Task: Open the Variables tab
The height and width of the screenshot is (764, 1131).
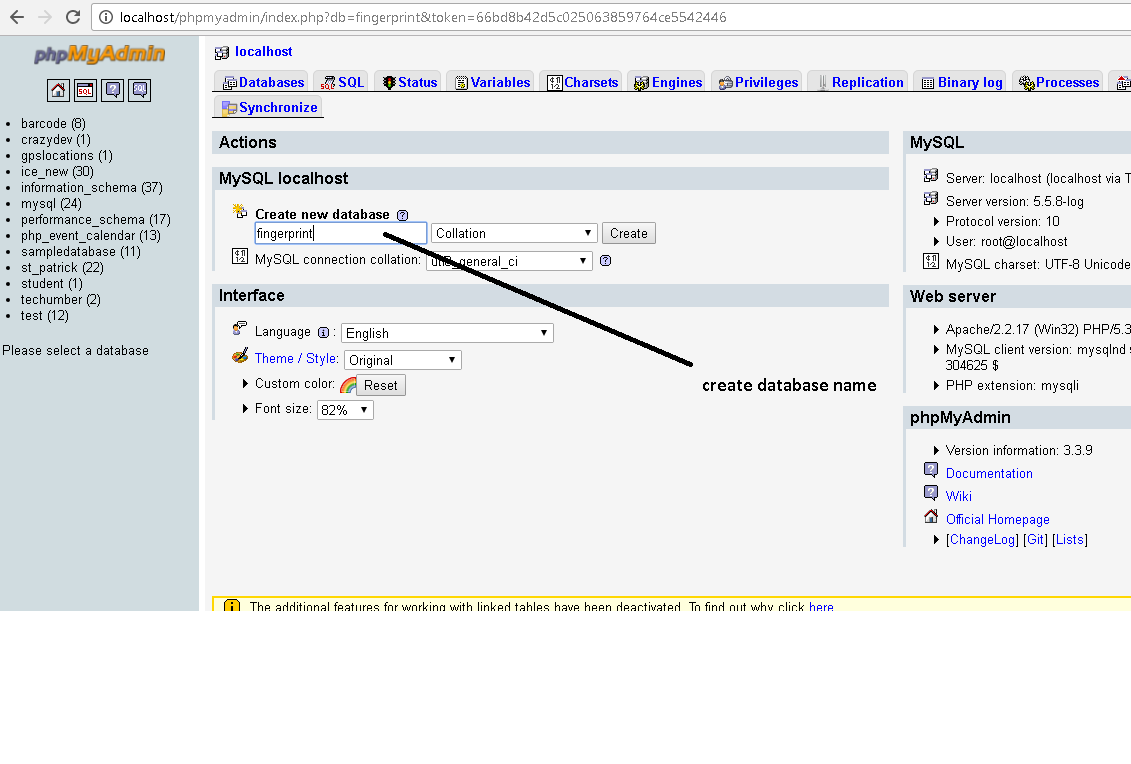Action: pos(493,82)
